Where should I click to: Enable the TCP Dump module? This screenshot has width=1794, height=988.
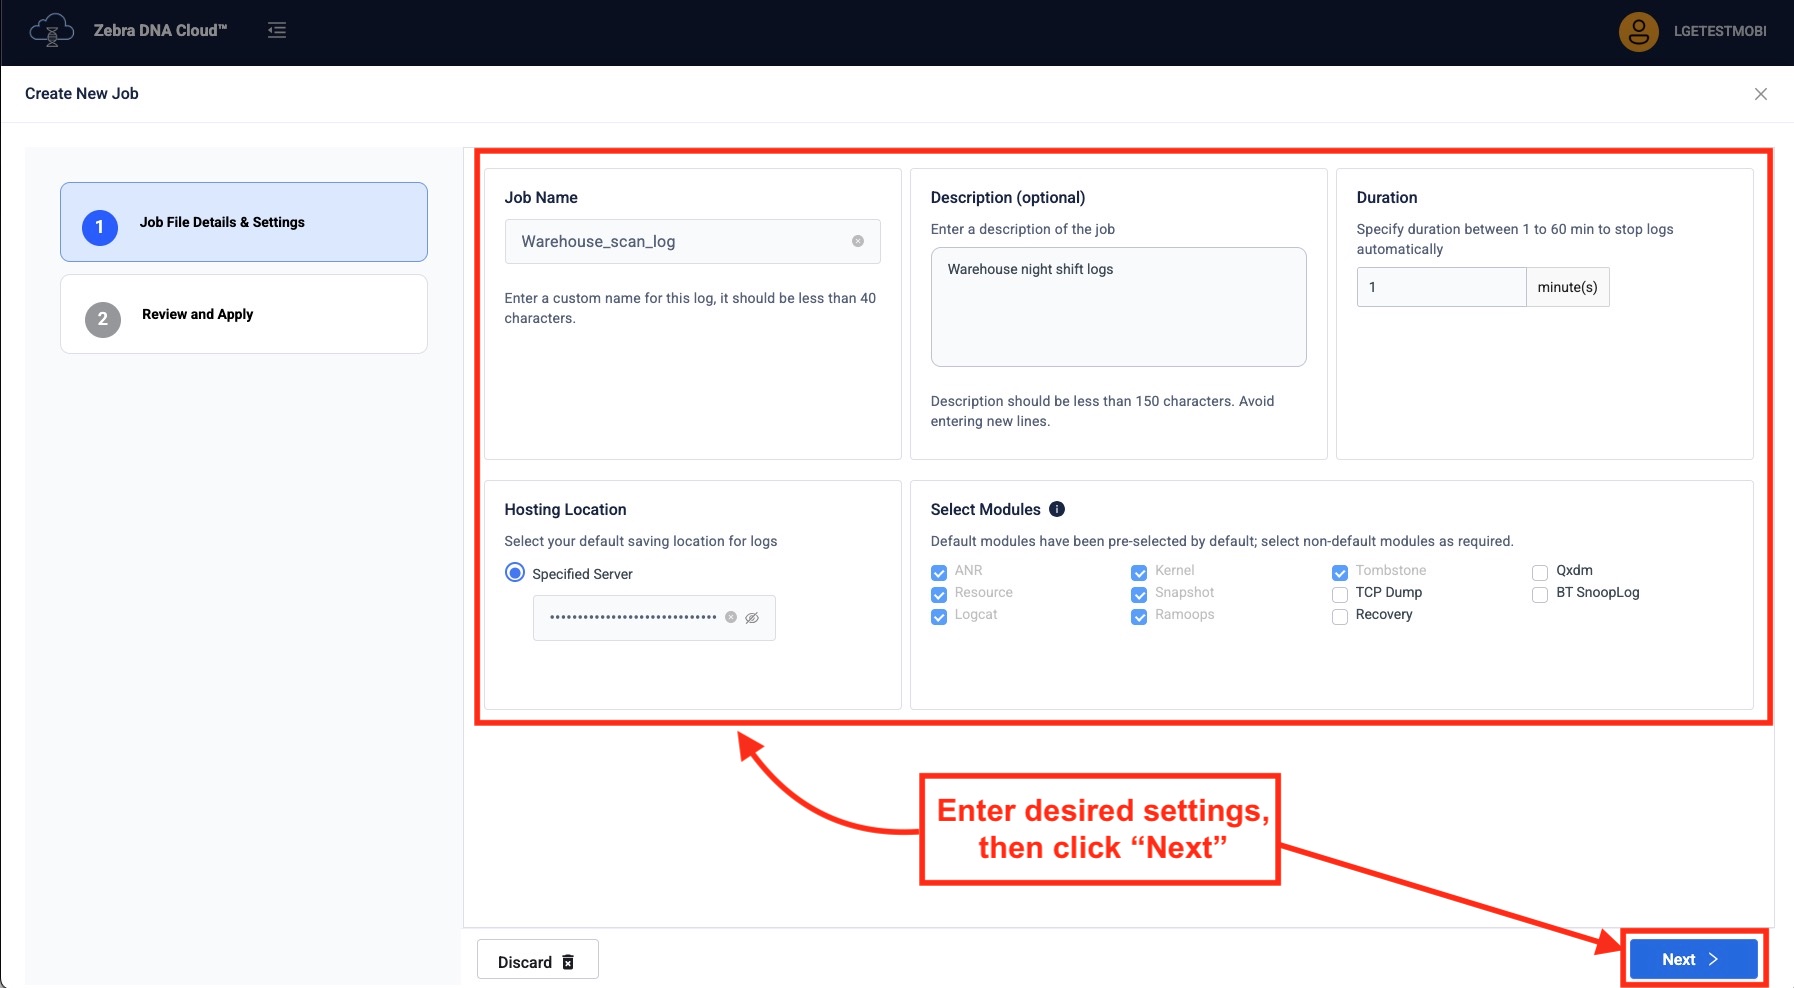click(1340, 594)
